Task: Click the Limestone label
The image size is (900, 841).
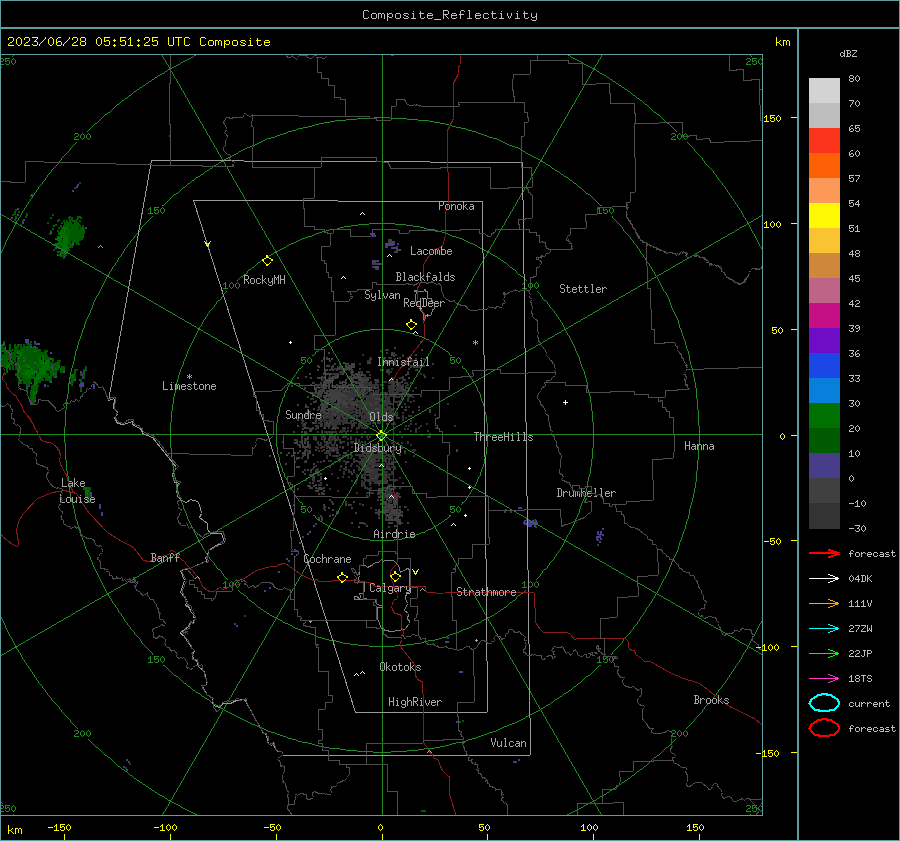Action: [189, 386]
